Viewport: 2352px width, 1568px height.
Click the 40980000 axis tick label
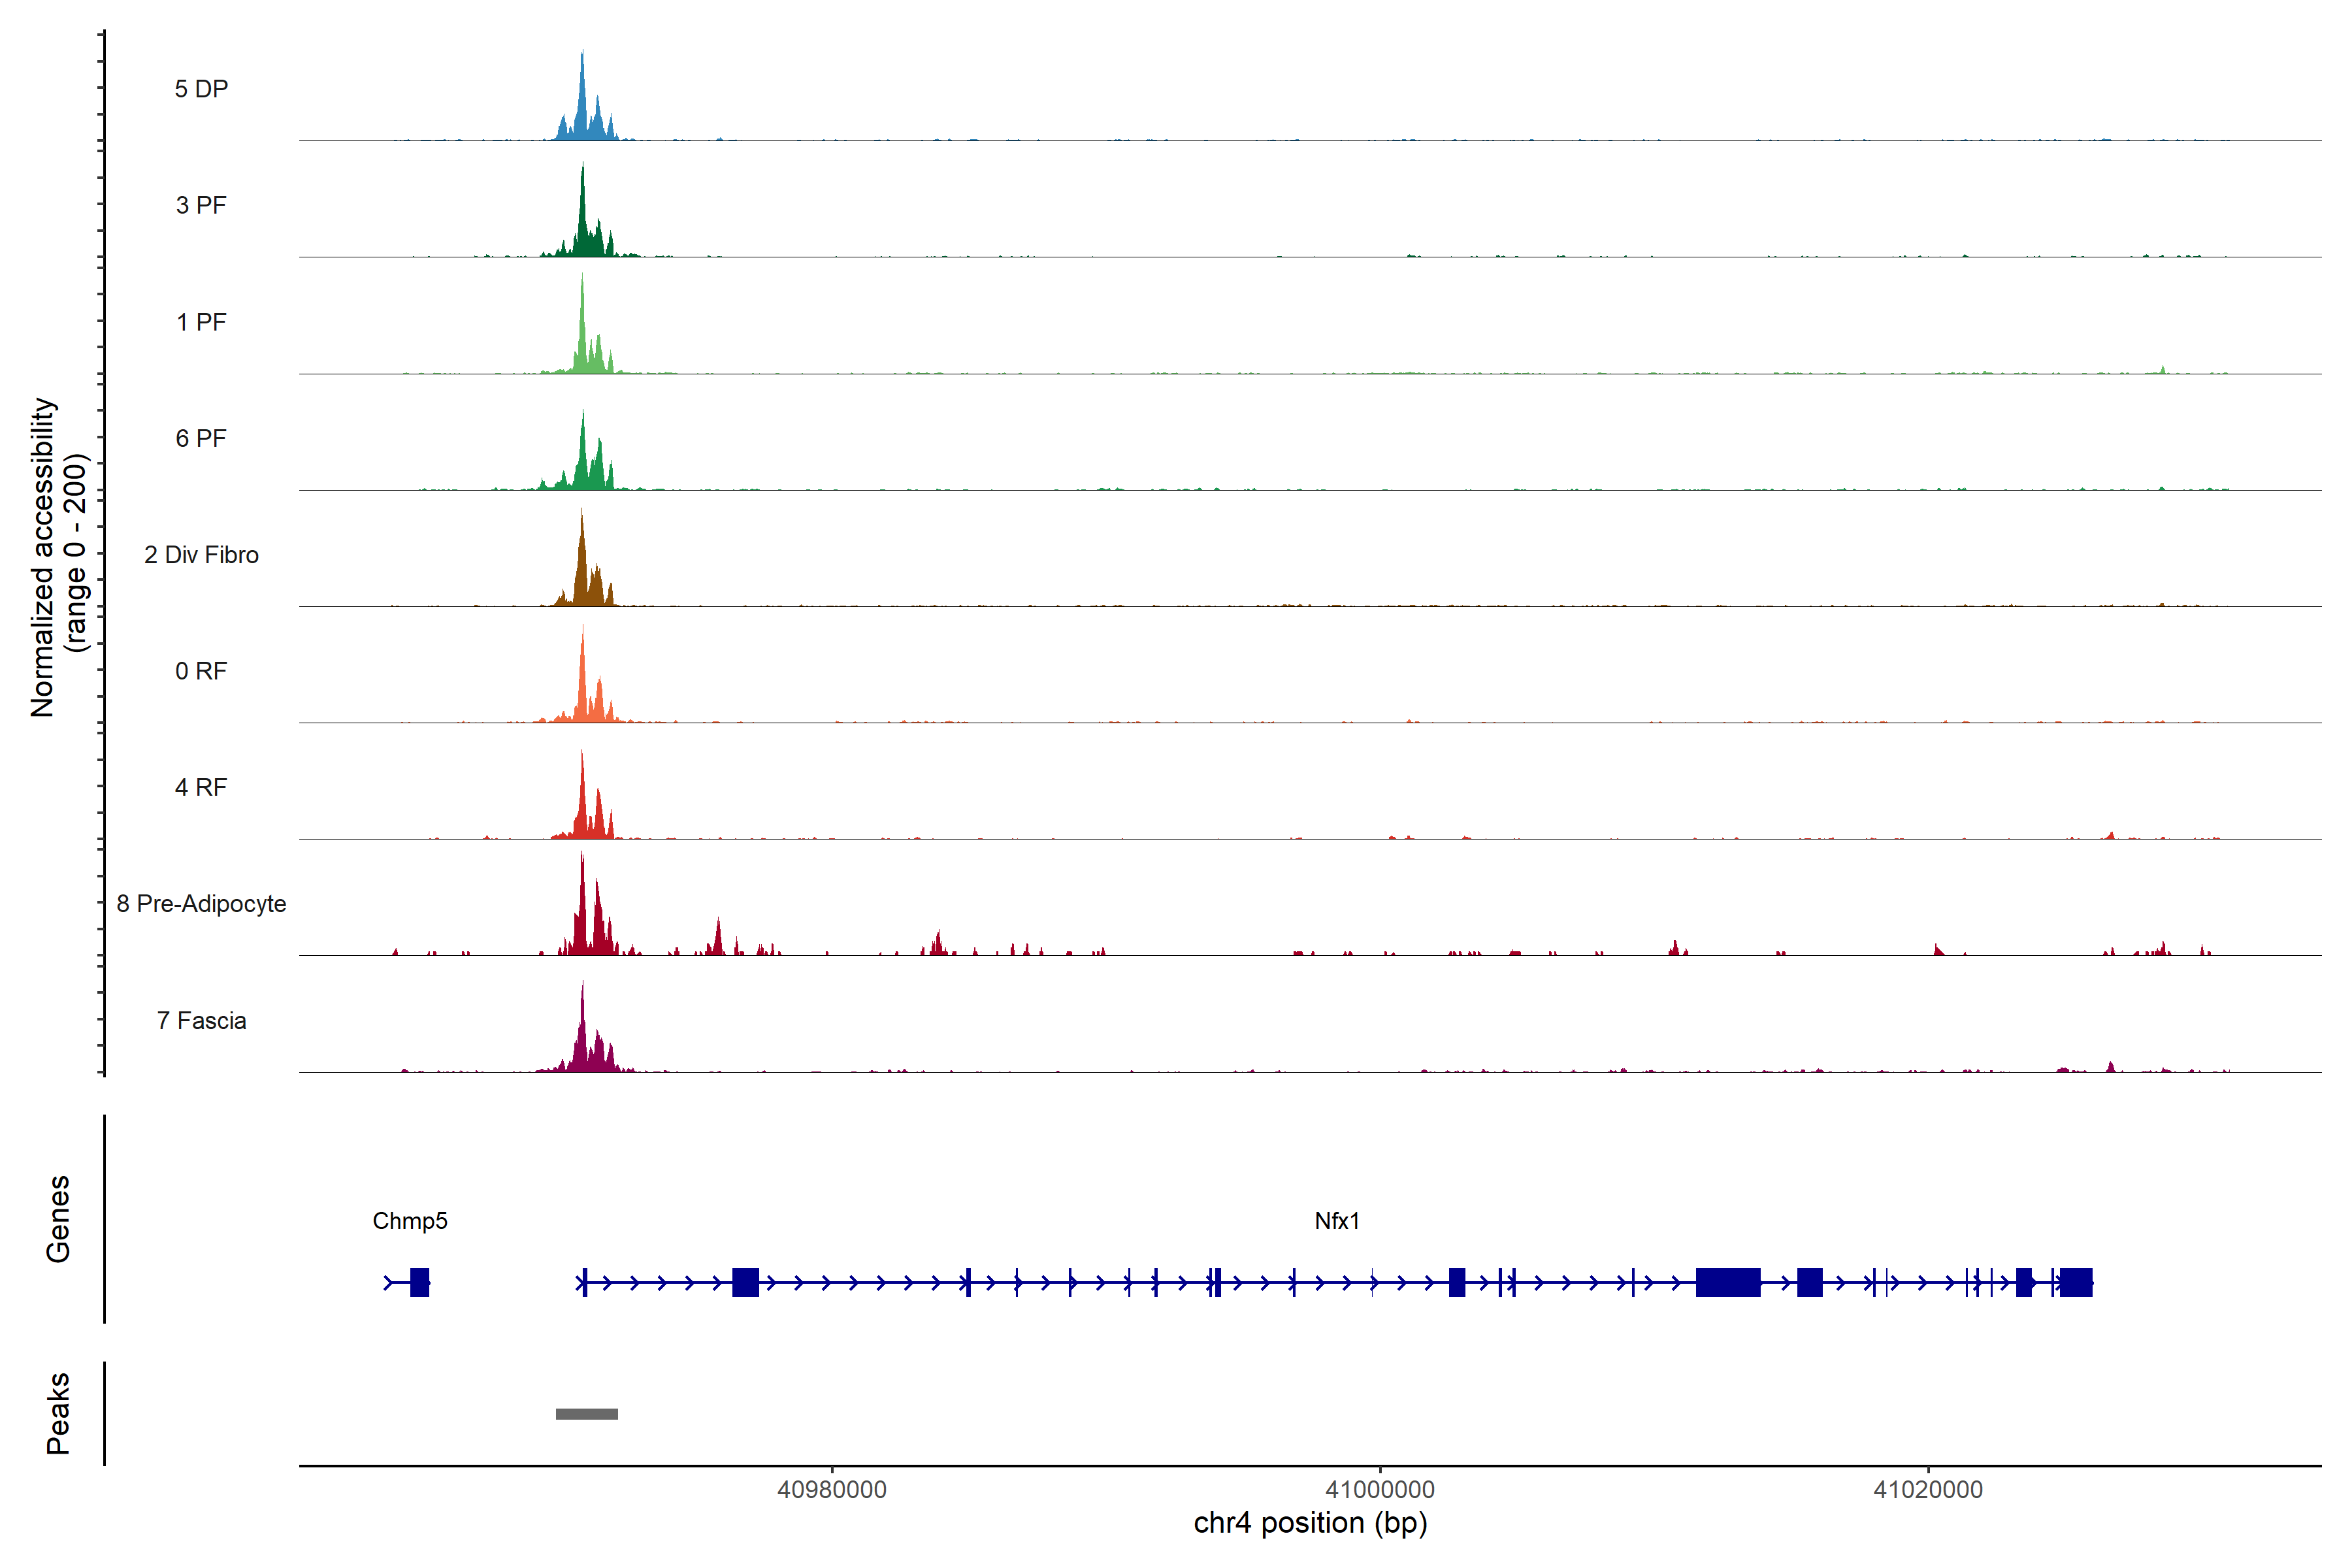(x=832, y=1490)
